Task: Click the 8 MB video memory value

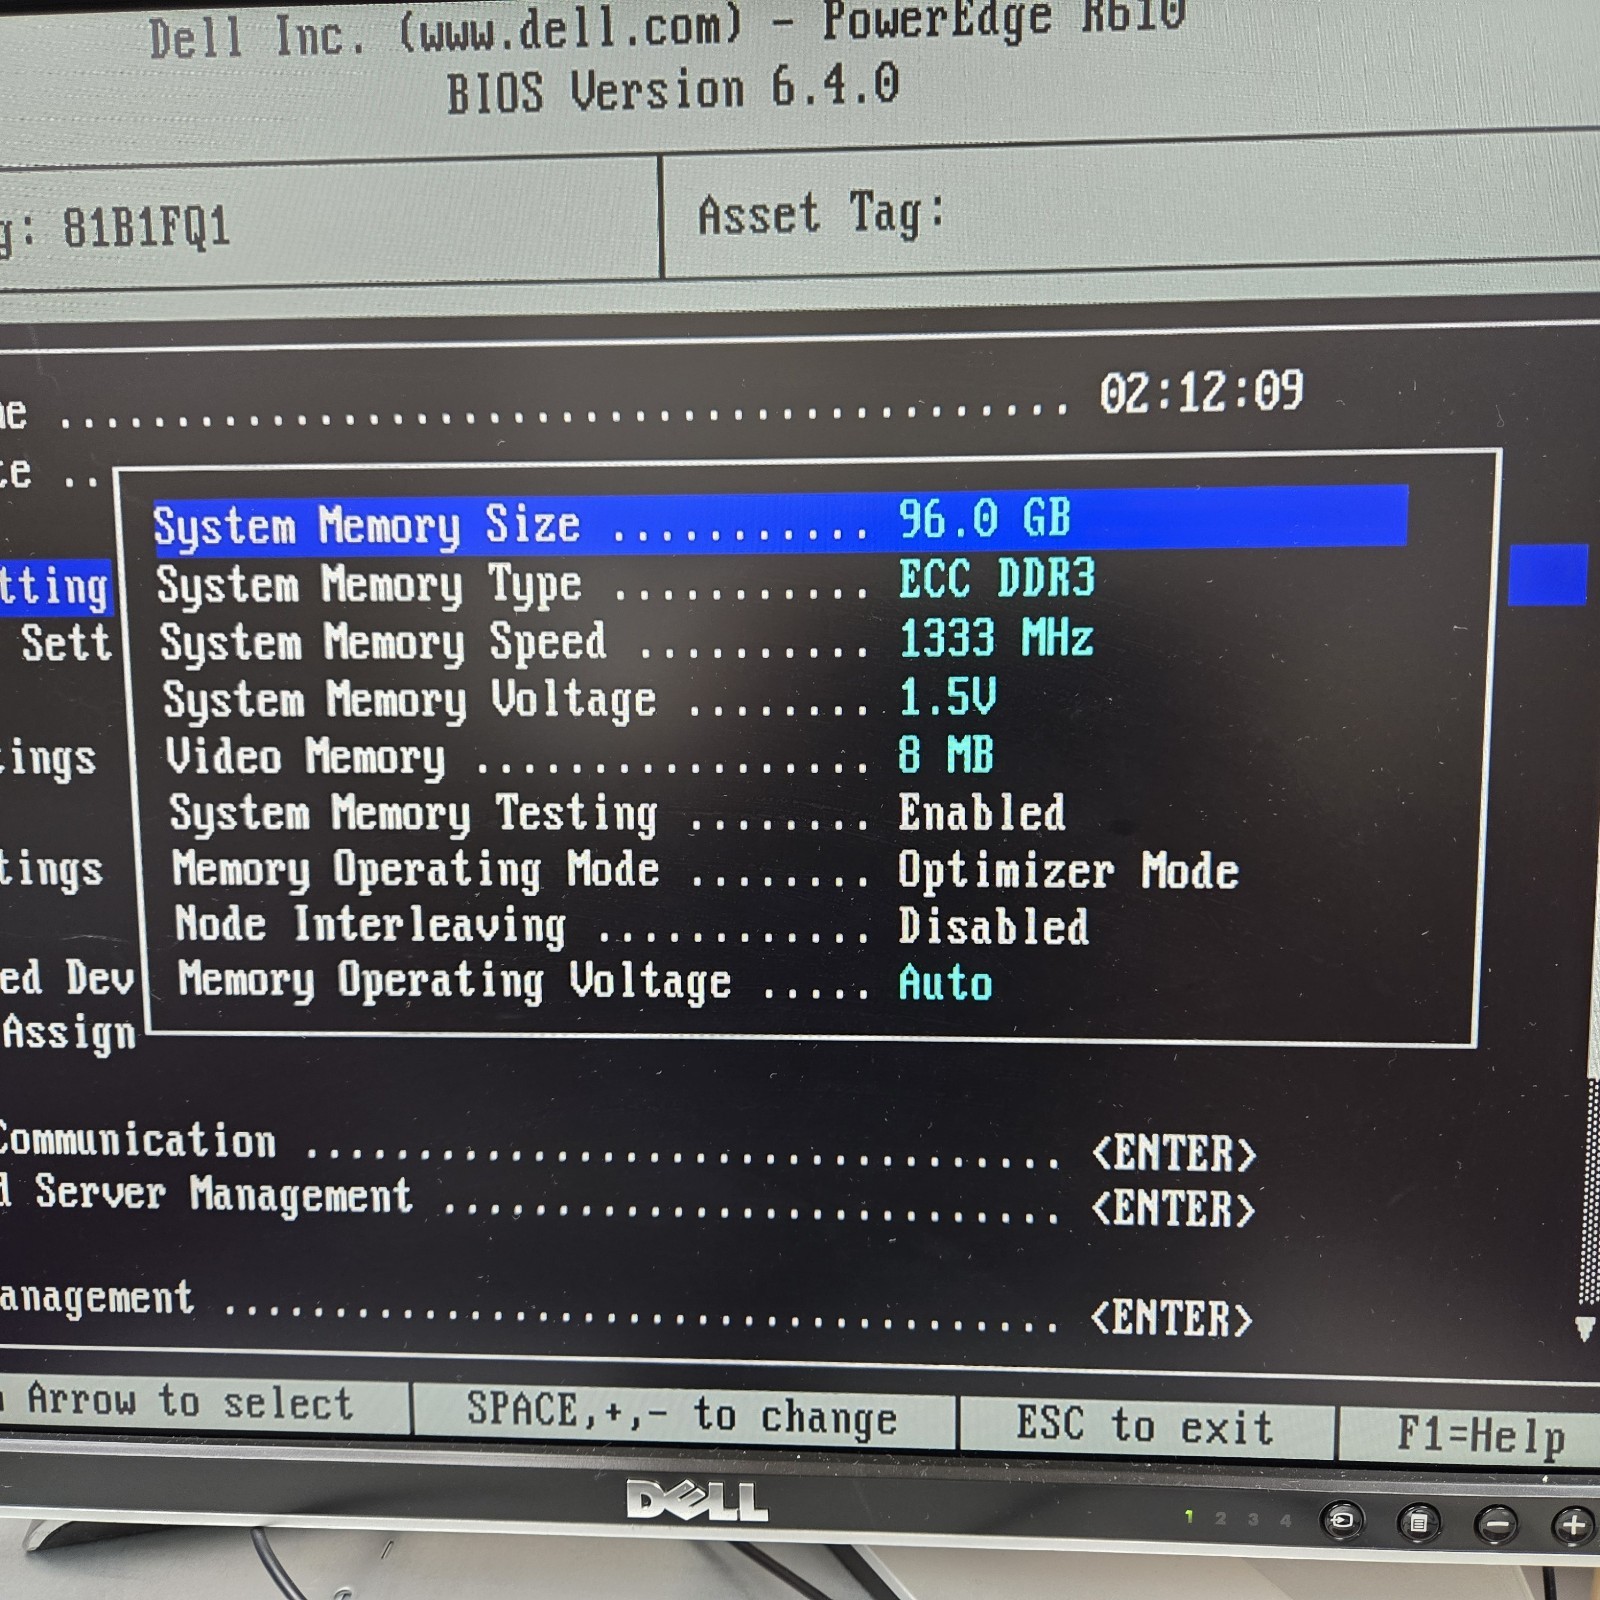Action: pos(945,754)
